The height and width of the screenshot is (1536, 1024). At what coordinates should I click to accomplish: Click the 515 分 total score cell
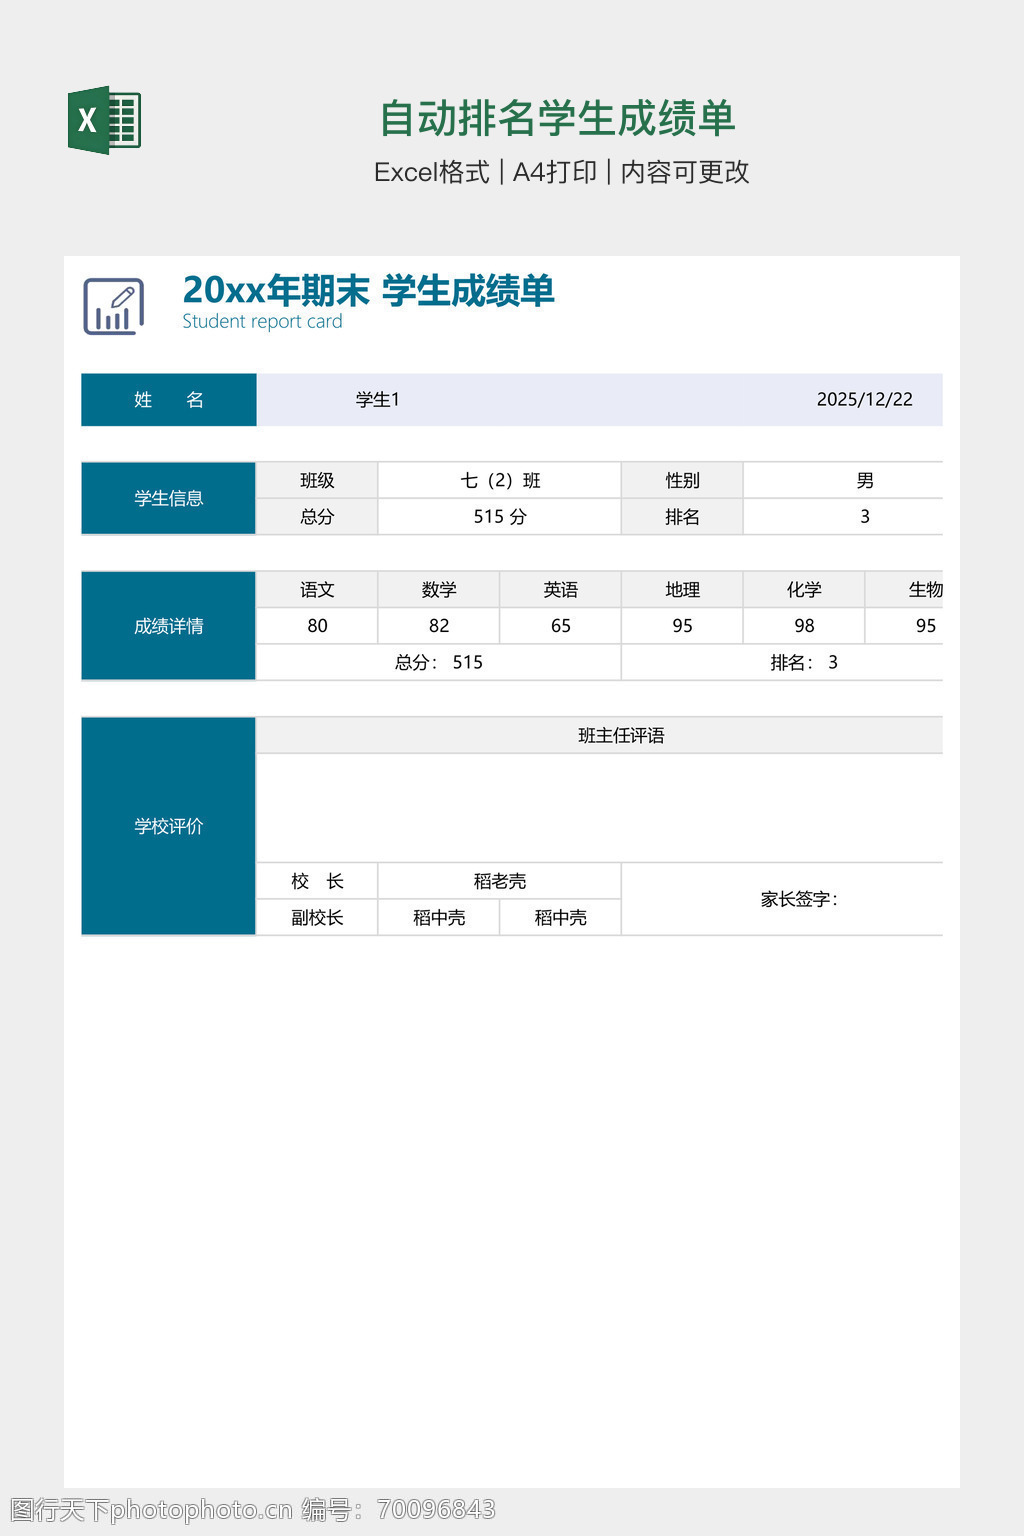pyautogui.click(x=500, y=517)
